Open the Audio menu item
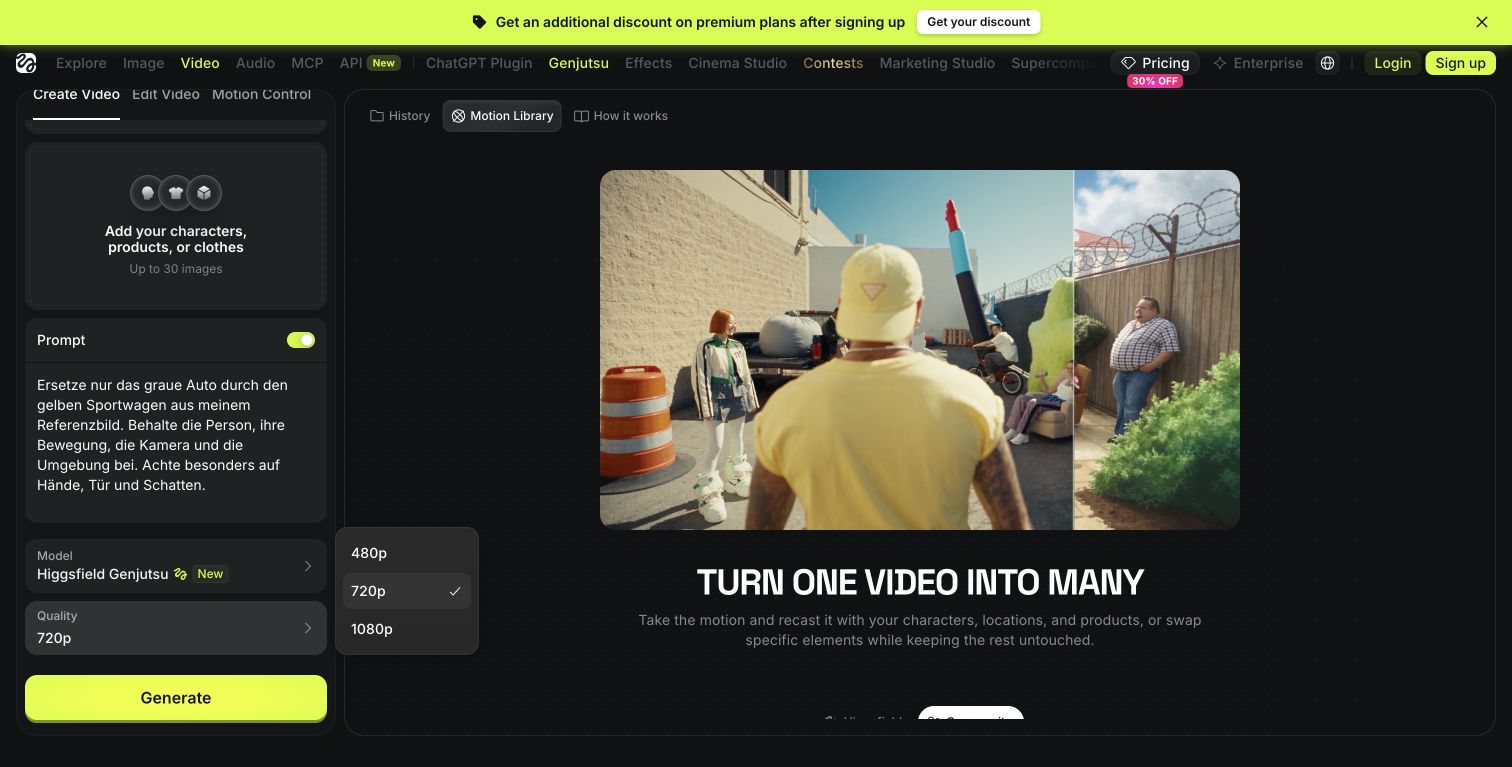 (255, 63)
